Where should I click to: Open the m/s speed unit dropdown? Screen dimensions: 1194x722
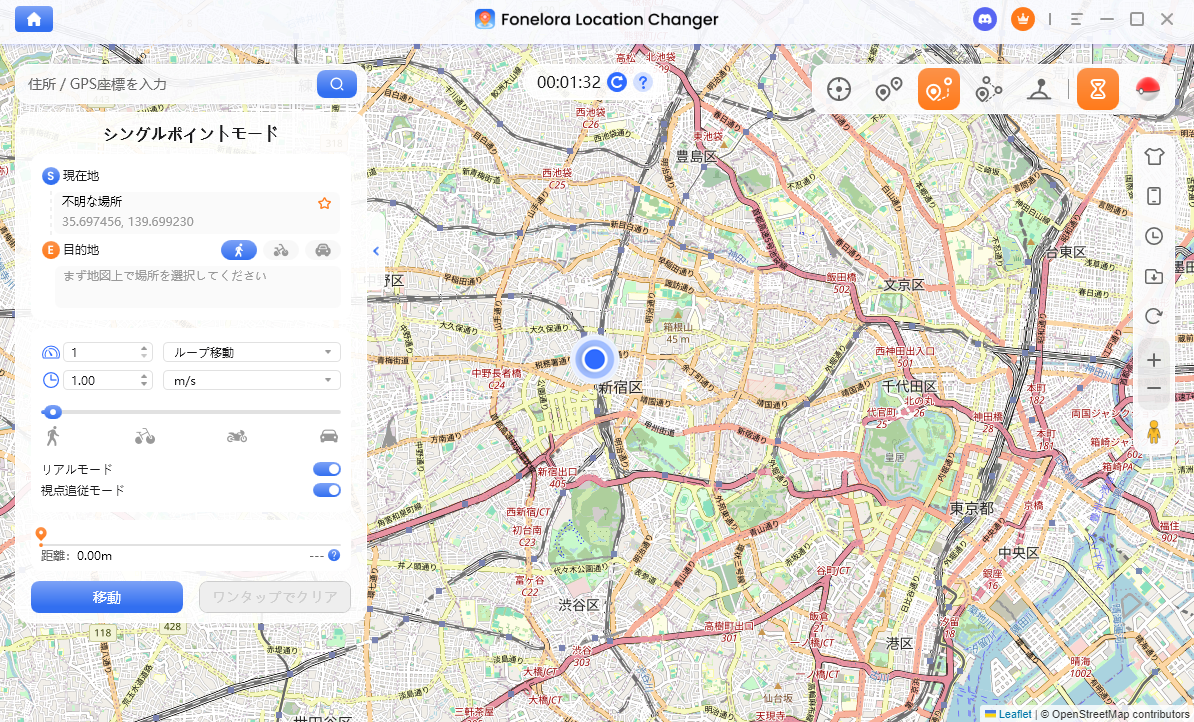click(x=251, y=380)
